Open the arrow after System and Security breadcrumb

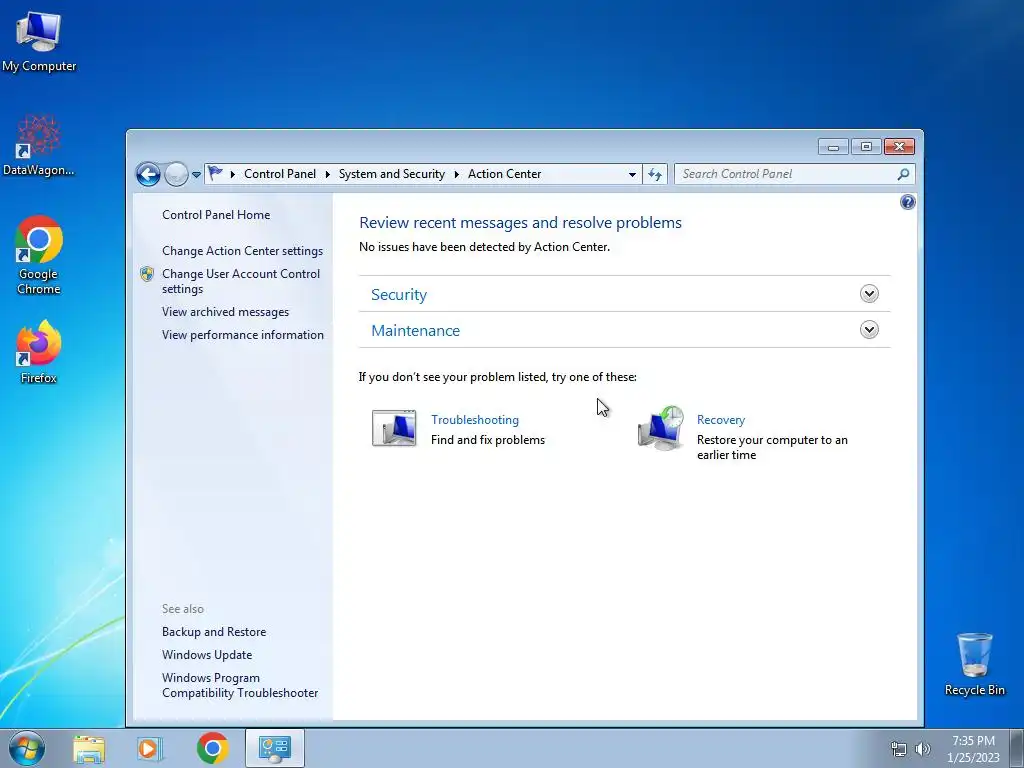point(456,174)
